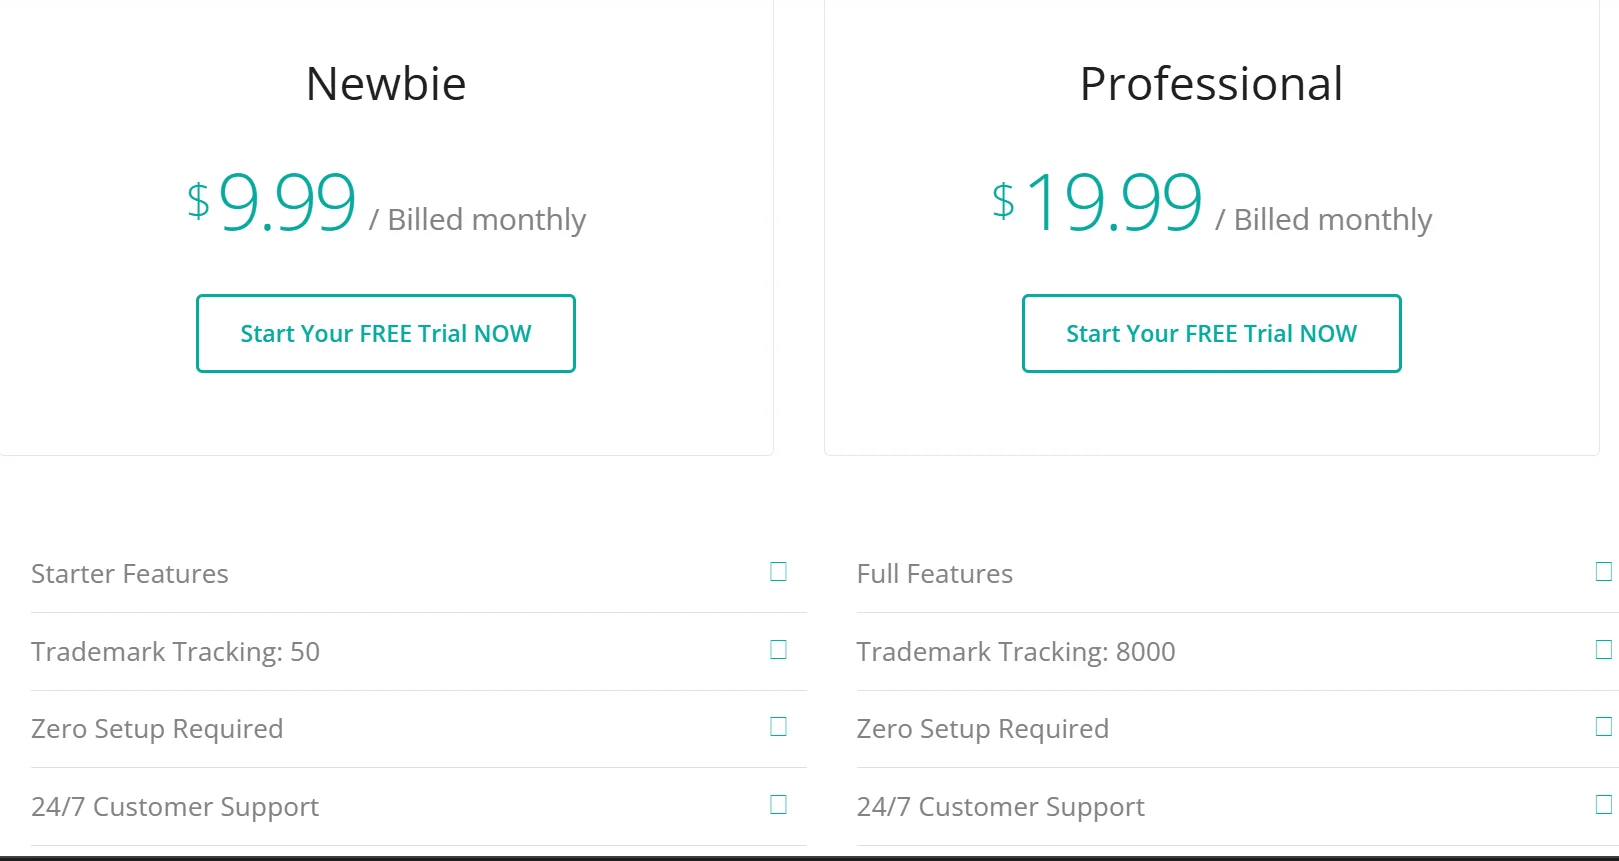Click the Professional 24/7 Customer Support icon
The width and height of the screenshot is (1619, 861).
1603,805
